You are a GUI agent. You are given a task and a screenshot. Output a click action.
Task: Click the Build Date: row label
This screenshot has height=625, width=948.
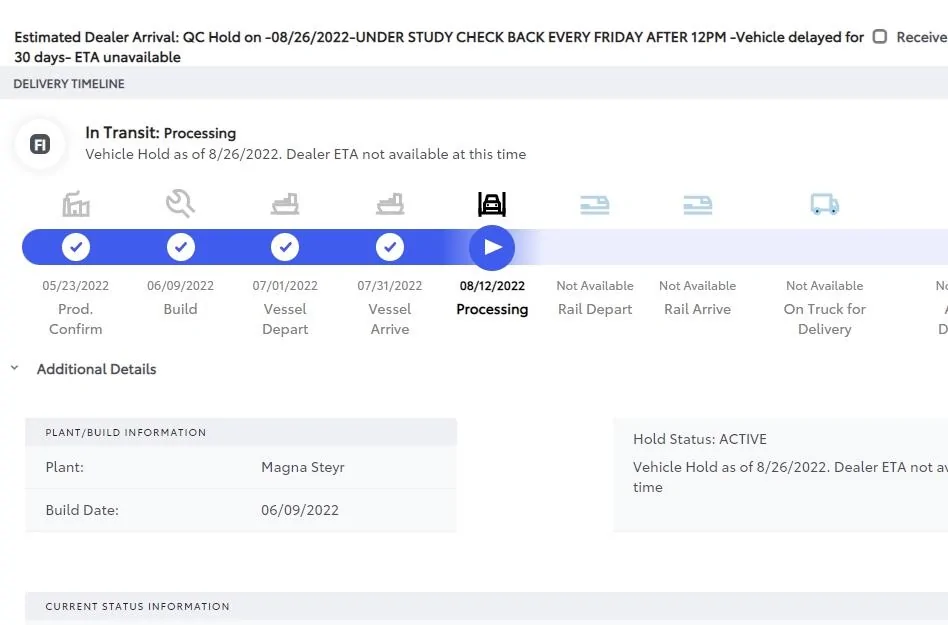[x=82, y=510]
